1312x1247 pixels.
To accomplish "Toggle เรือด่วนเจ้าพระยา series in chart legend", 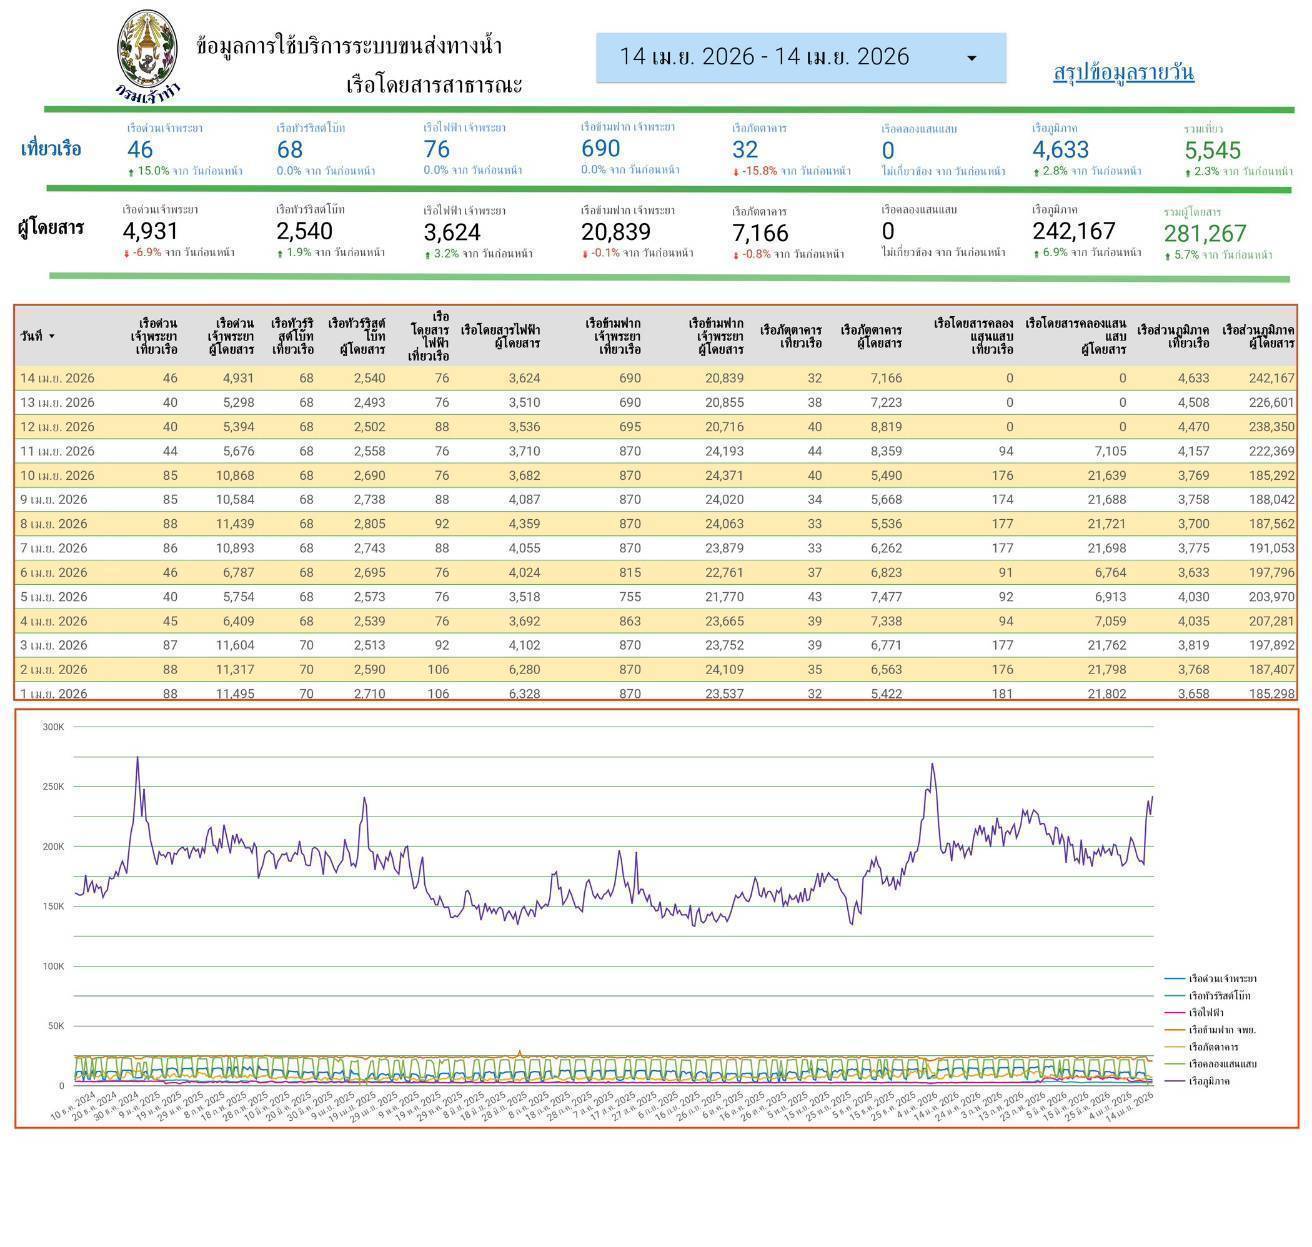I will pyautogui.click(x=1222, y=978).
